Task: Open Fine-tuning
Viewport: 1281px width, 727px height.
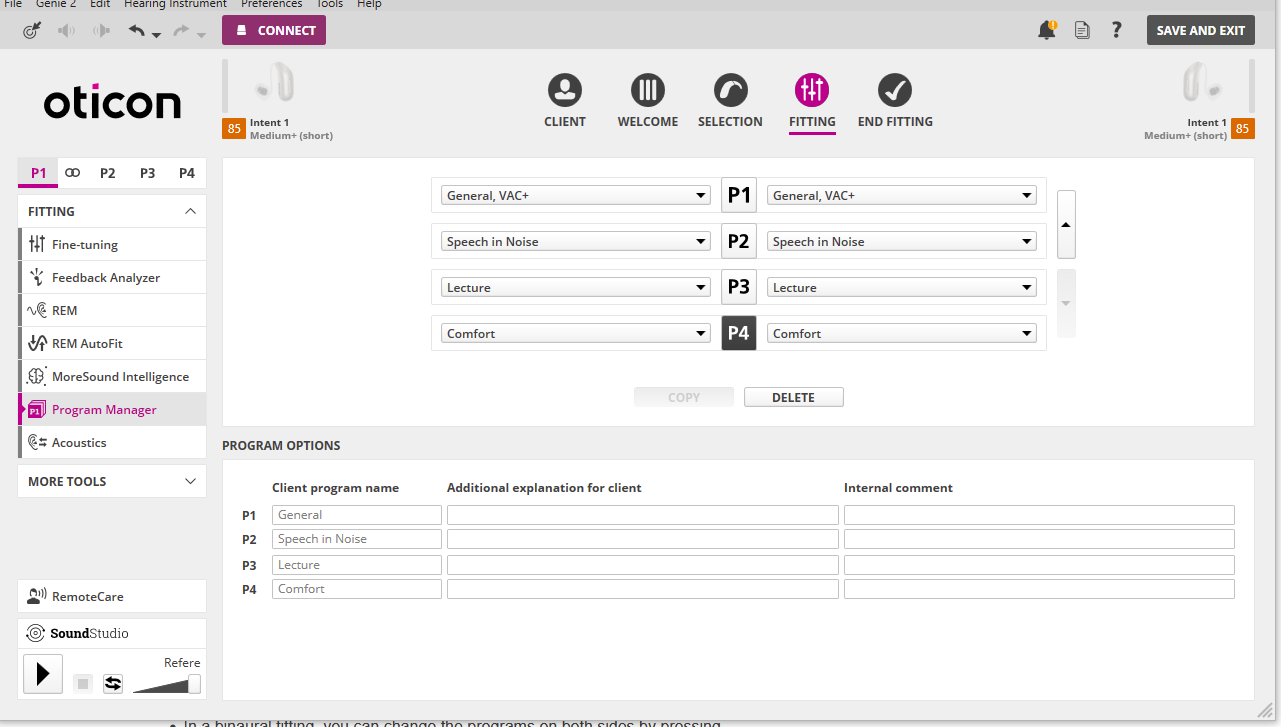Action: pyautogui.click(x=112, y=244)
